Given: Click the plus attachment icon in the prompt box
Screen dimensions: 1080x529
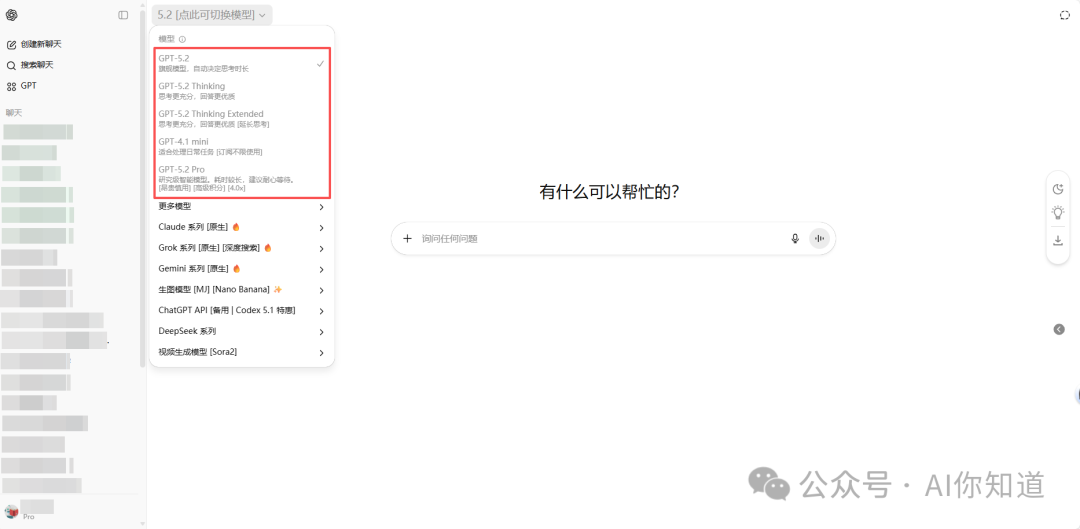Looking at the screenshot, I should click(x=407, y=239).
